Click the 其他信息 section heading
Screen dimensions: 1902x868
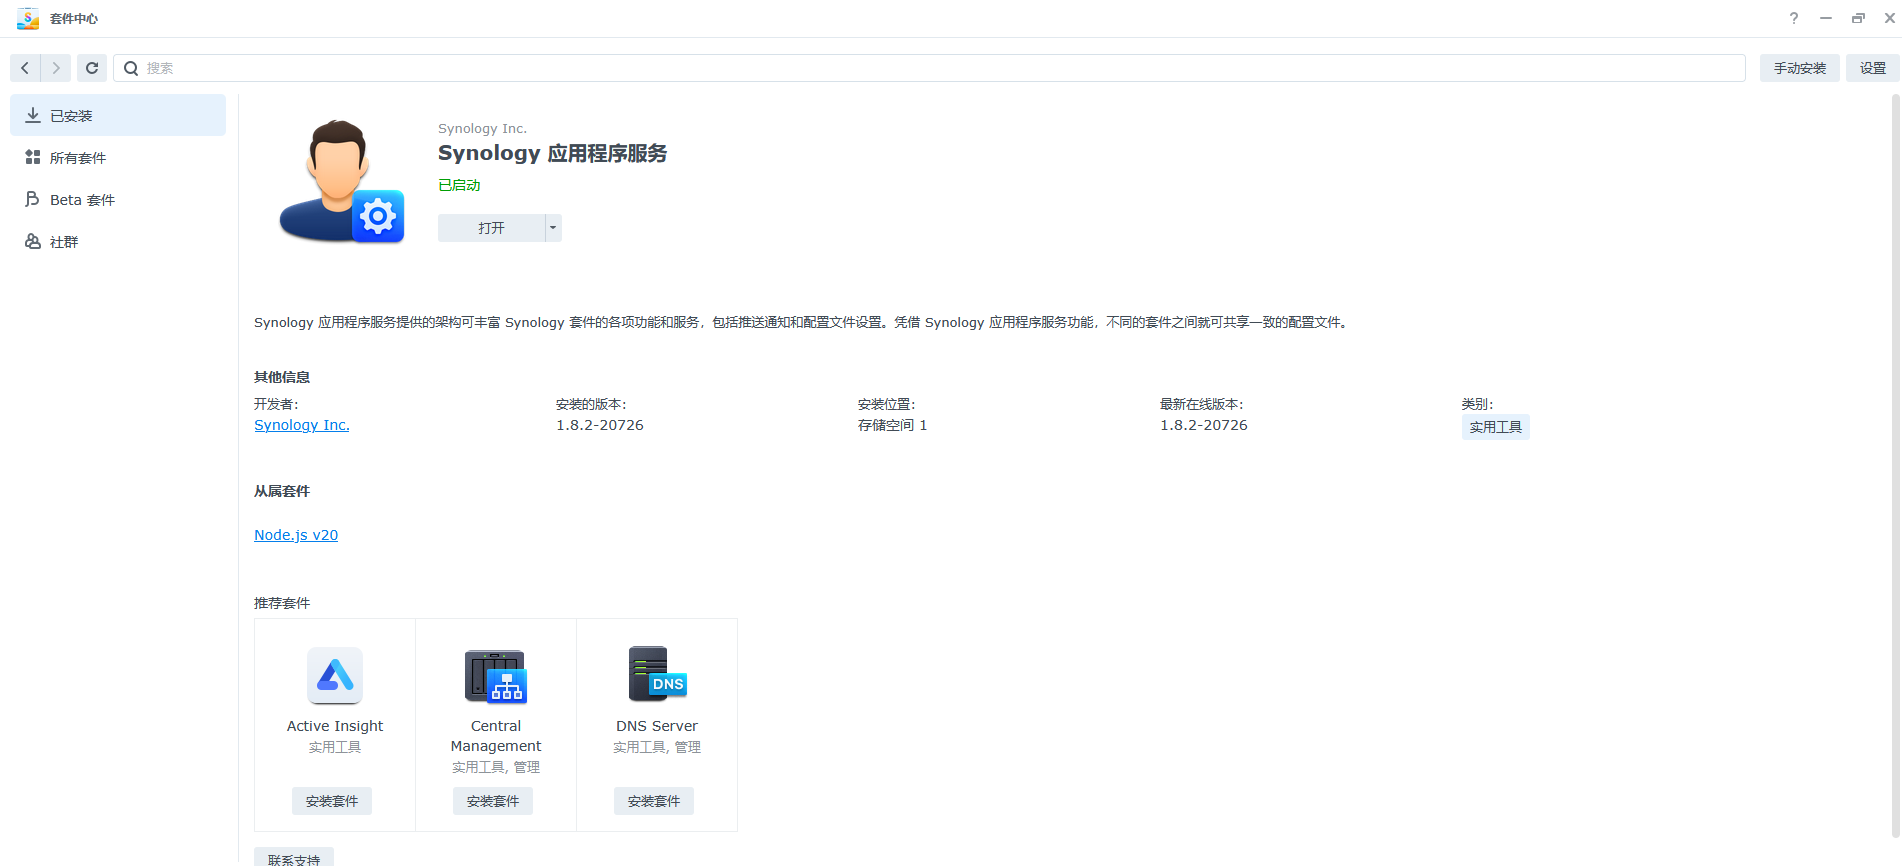coord(282,377)
